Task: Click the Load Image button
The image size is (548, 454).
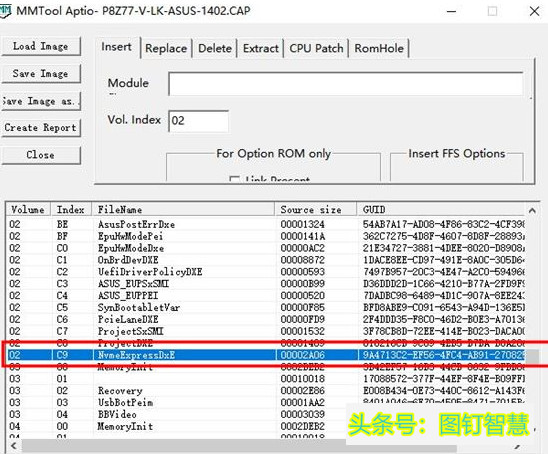Action: click(x=41, y=46)
